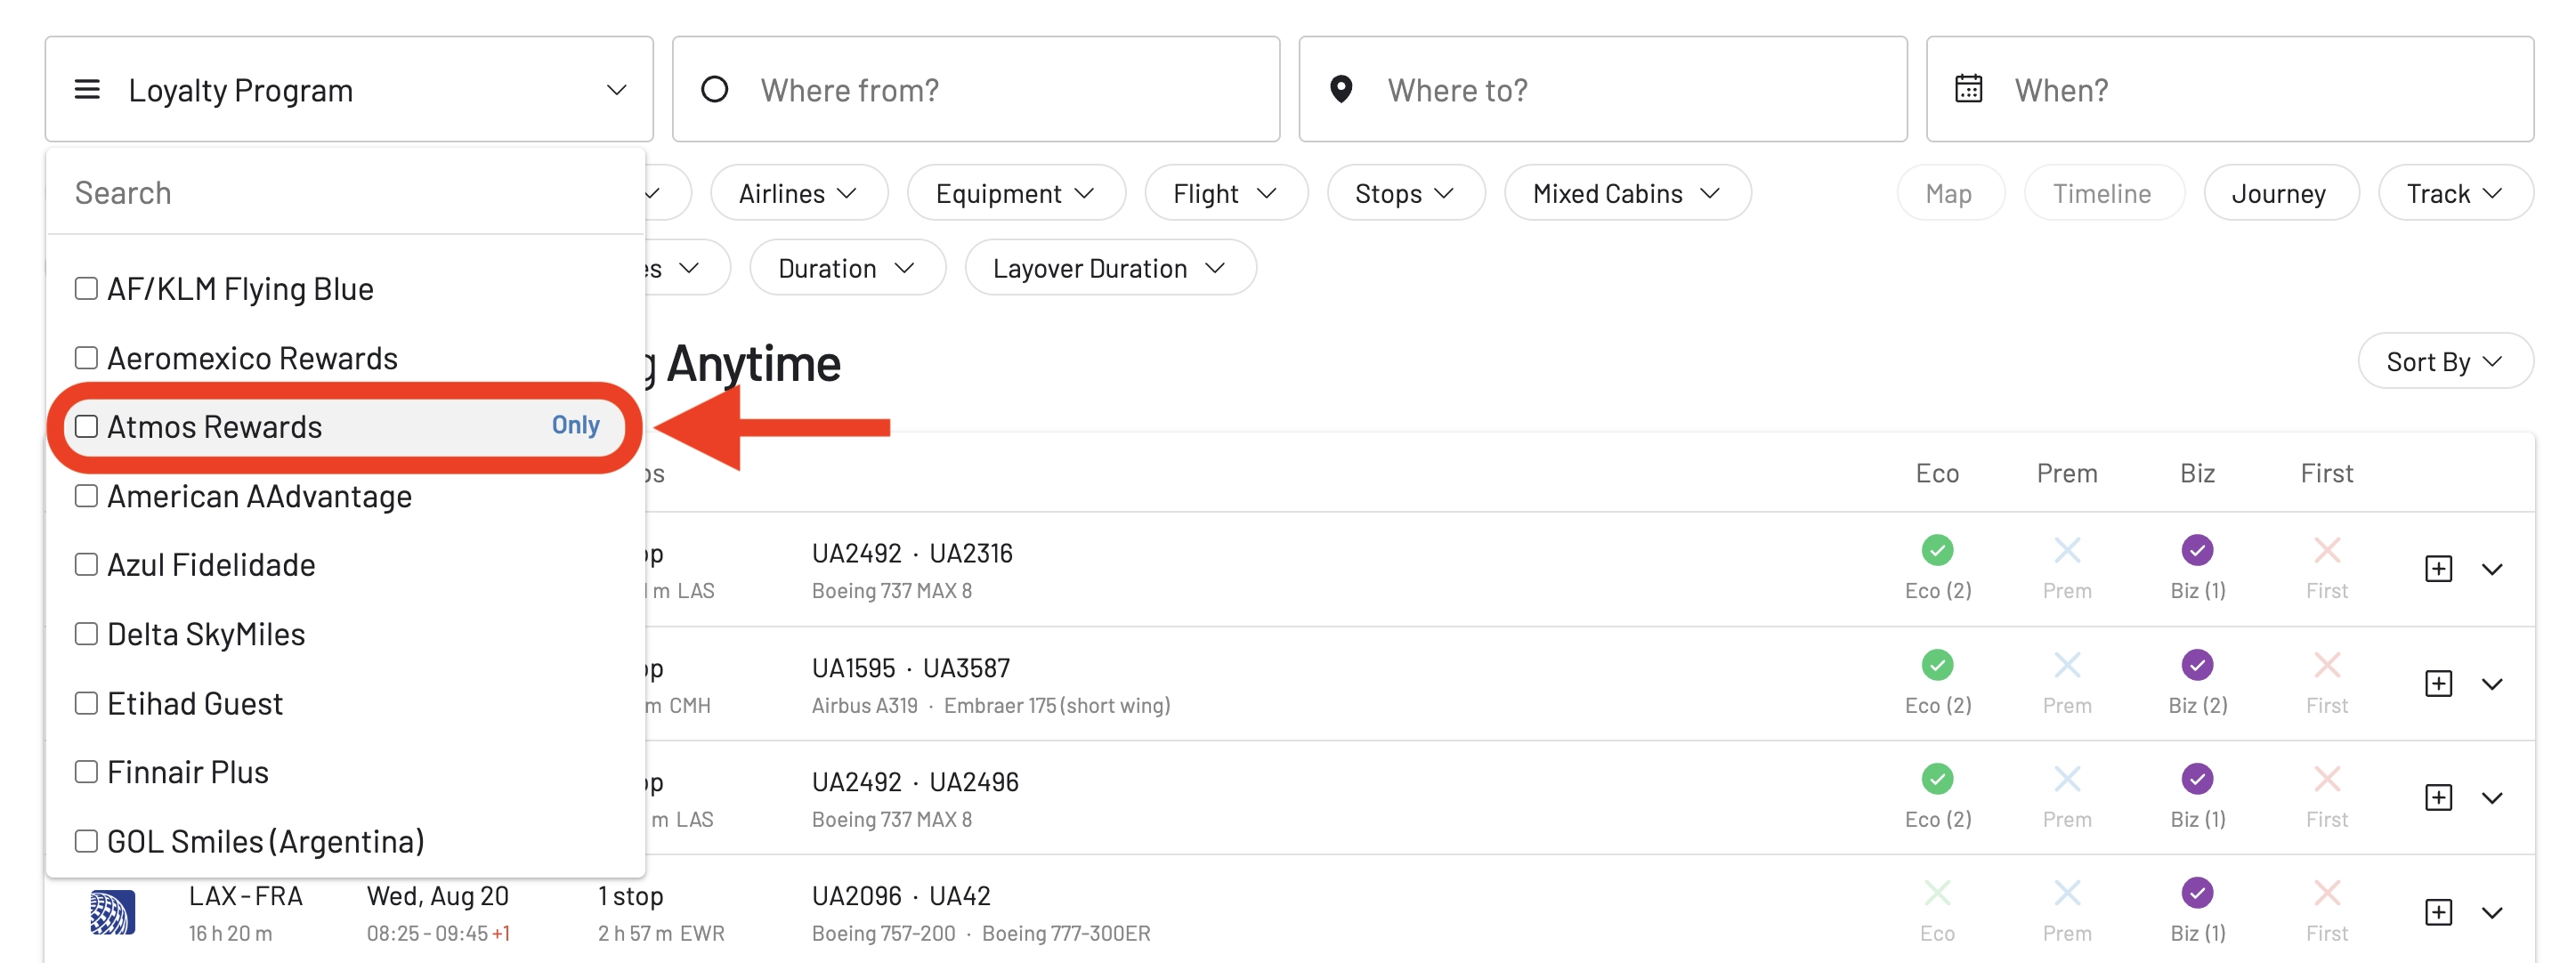Switch to the Map view

pos(1950,193)
